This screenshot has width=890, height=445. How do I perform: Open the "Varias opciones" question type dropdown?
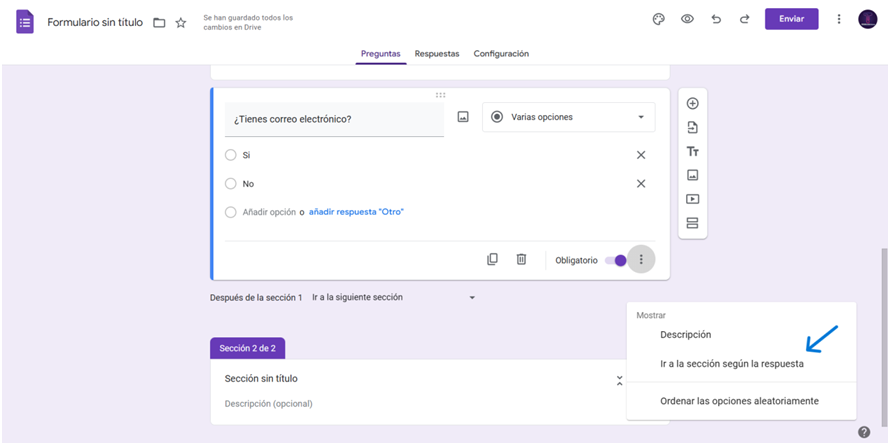[x=569, y=117]
